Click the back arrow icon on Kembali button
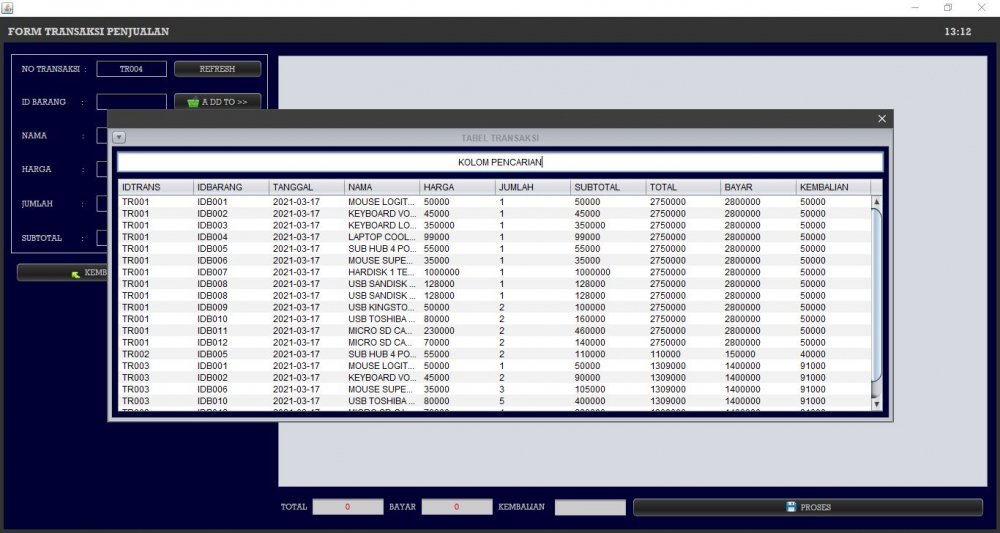The height and width of the screenshot is (533, 1000). pyautogui.click(x=75, y=273)
